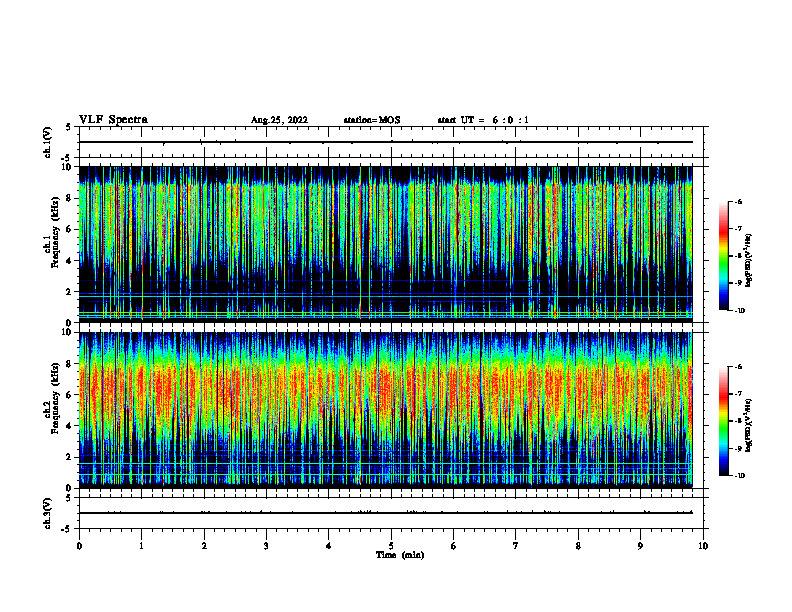792x612 pixels.
Task: Select the date text "Aug.25, 2022"
Action: click(279, 120)
